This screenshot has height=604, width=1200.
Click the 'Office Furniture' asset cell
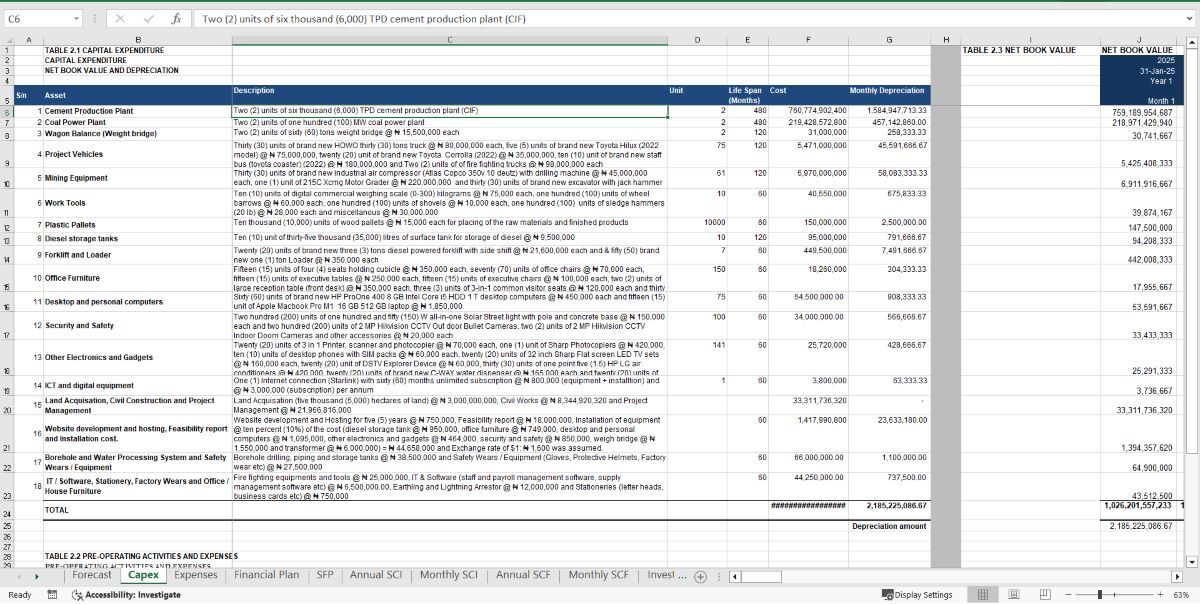click(x=137, y=277)
